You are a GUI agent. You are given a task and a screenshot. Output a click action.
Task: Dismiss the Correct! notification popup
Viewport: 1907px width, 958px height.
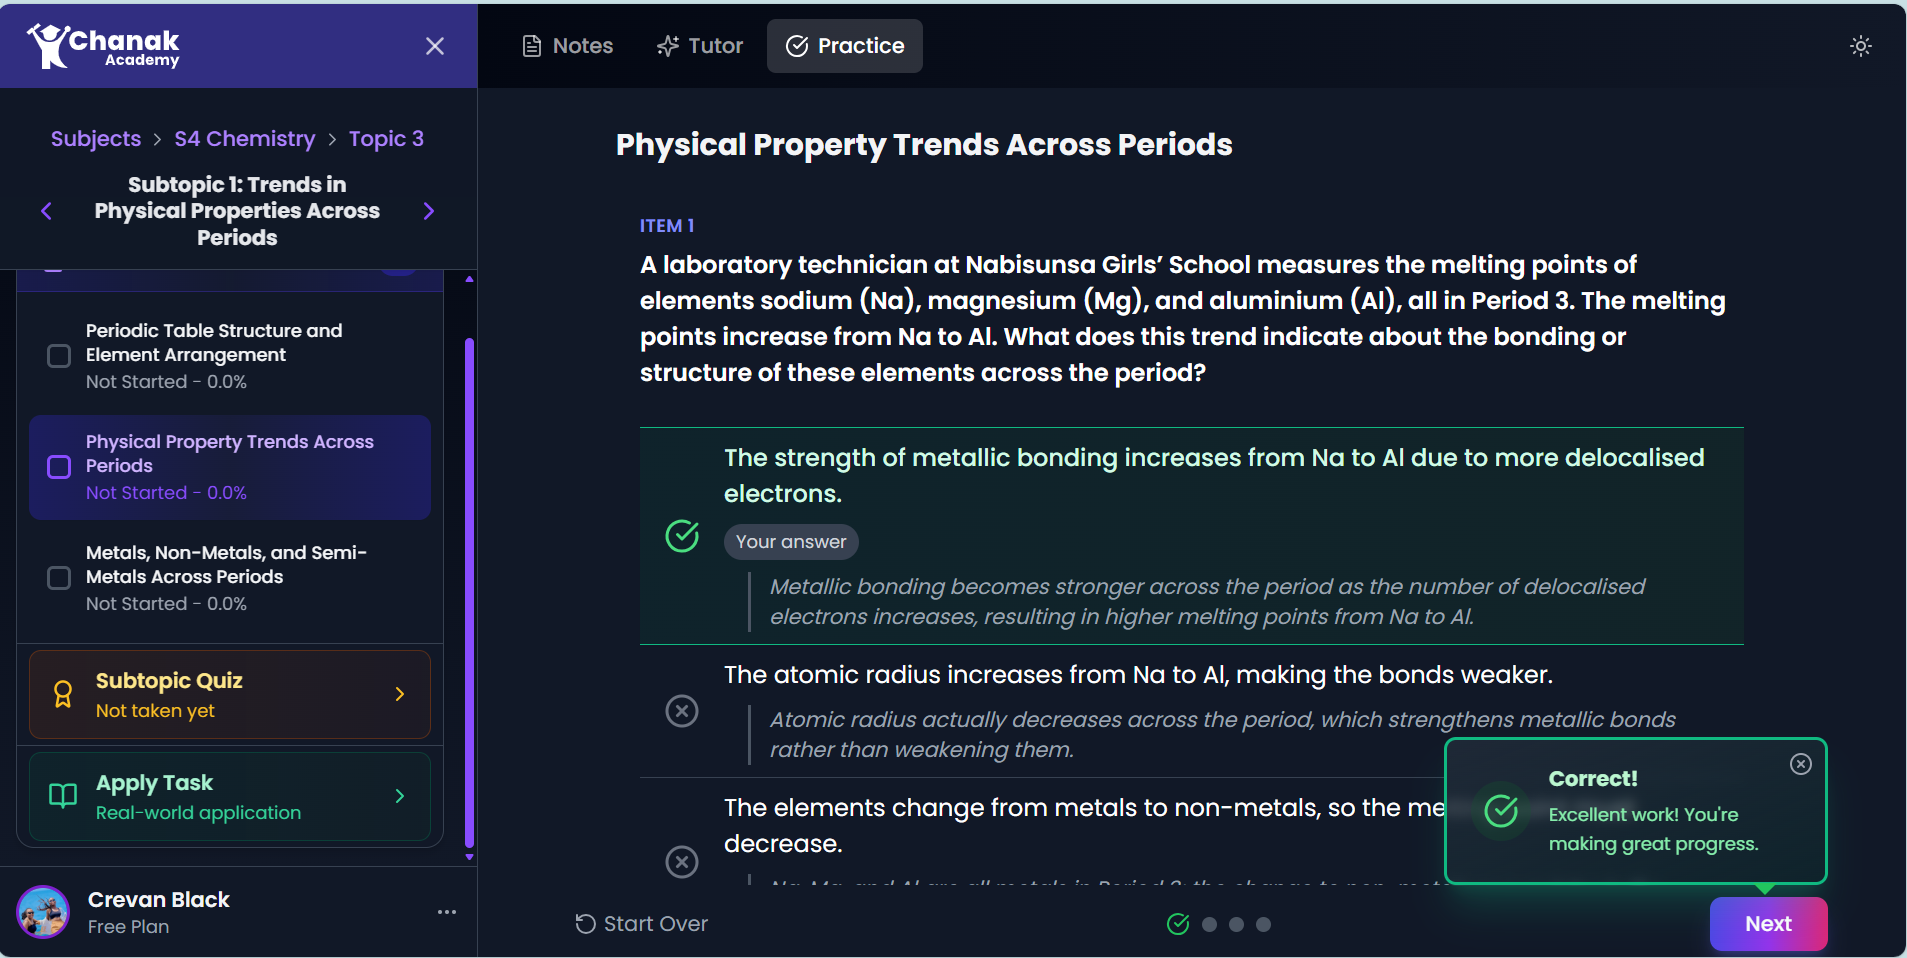click(1801, 764)
